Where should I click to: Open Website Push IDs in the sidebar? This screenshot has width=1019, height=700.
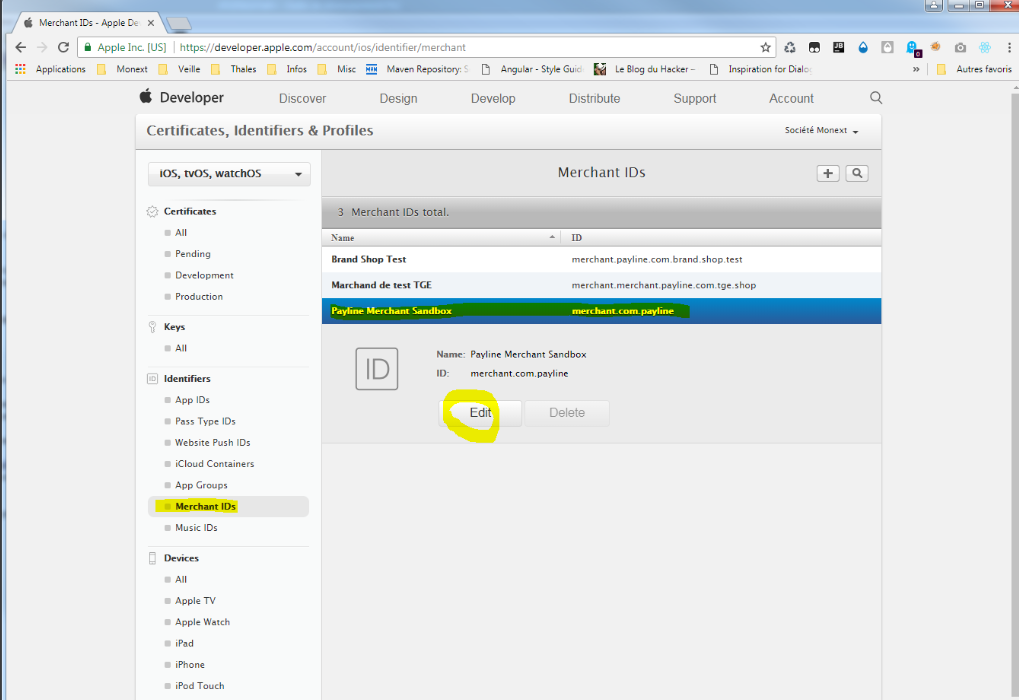pos(213,443)
